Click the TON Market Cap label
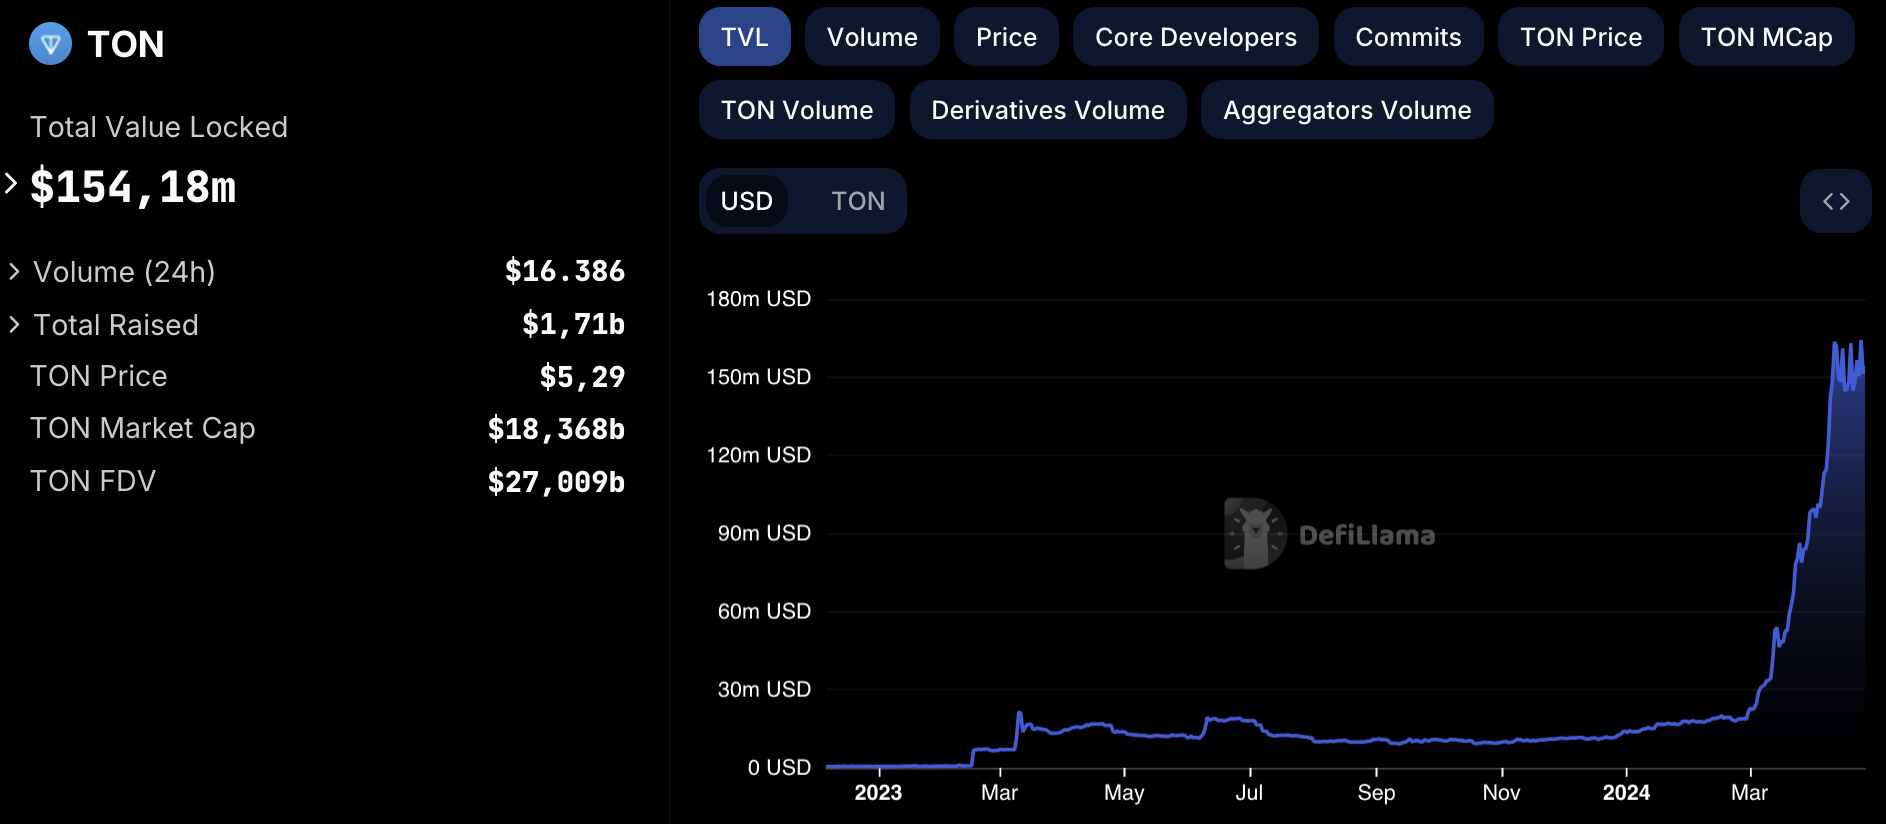The image size is (1886, 824). (x=143, y=428)
